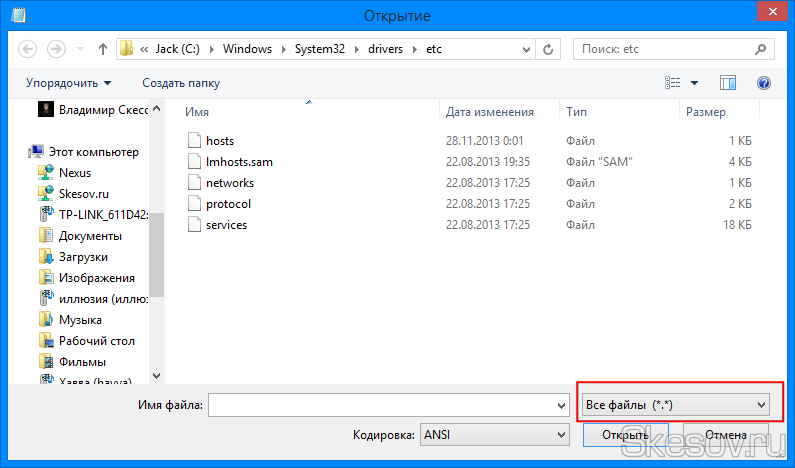
Task: Toggle the preview pane icon
Action: tap(728, 83)
